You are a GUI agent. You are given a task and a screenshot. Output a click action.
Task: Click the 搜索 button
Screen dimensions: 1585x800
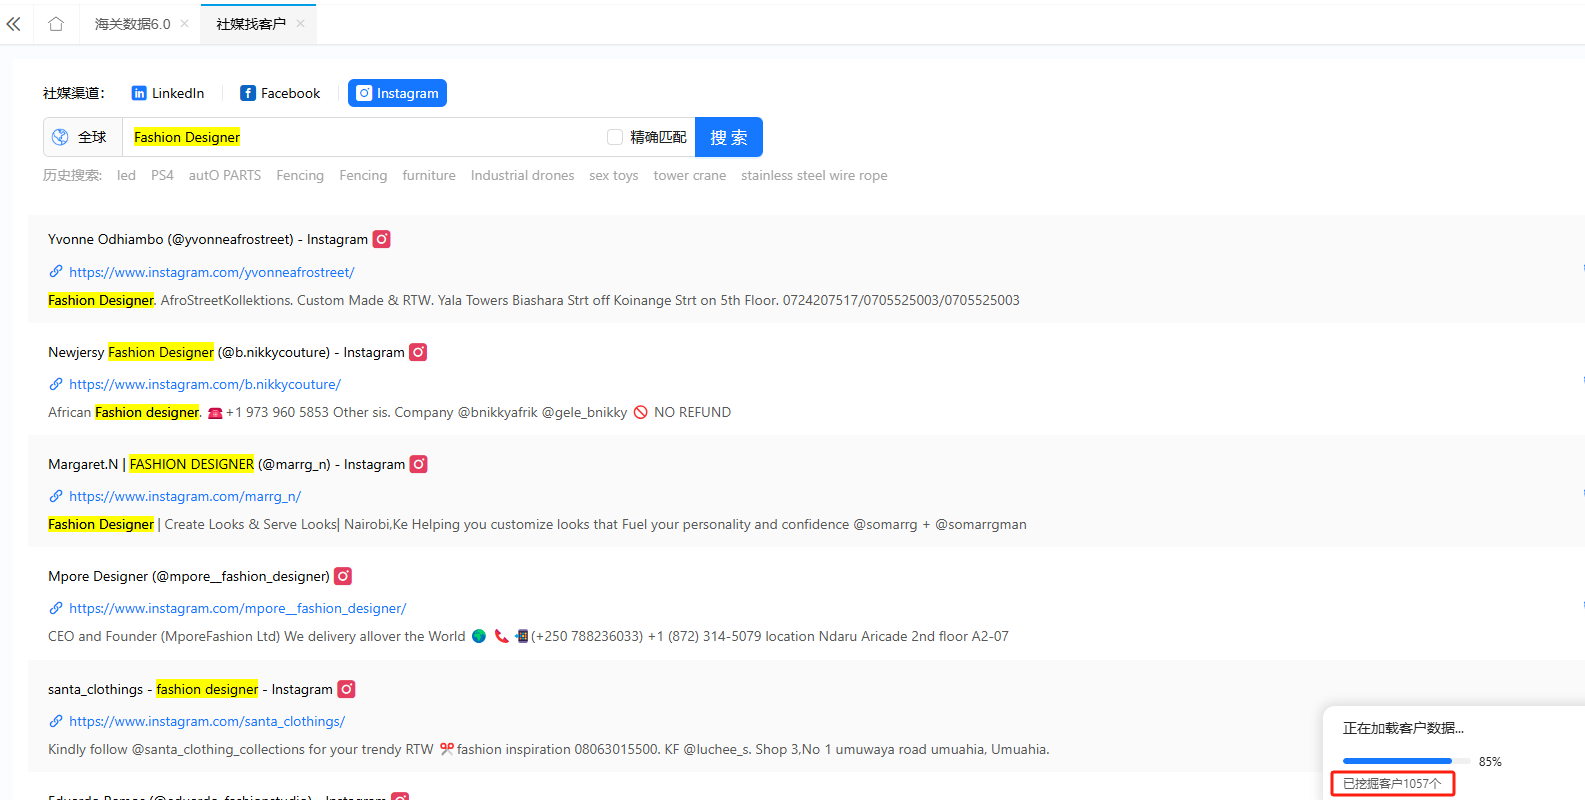pos(729,137)
